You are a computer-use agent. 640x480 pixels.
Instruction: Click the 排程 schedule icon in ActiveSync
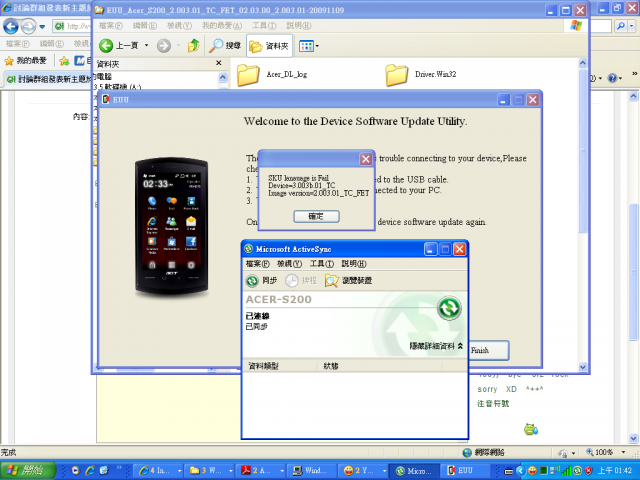301,280
